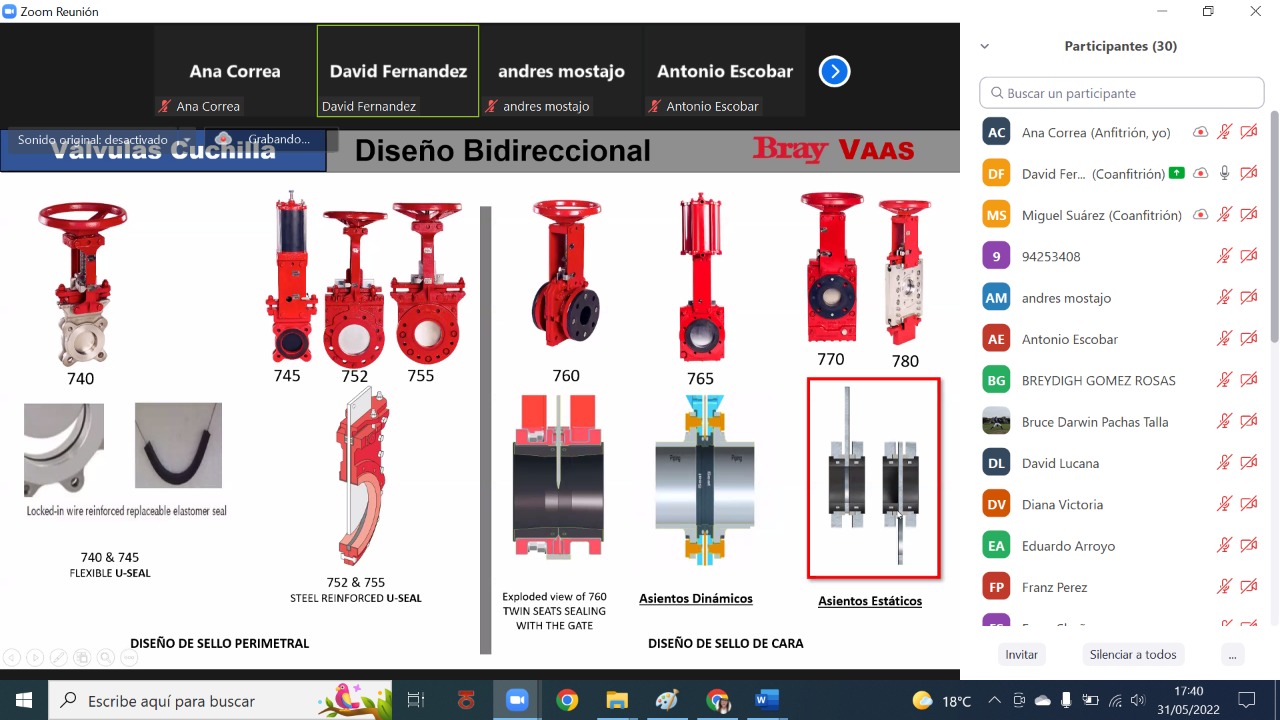Click the Silenciar a todos button
Image resolution: width=1280 pixels, height=720 pixels.
tap(1133, 654)
